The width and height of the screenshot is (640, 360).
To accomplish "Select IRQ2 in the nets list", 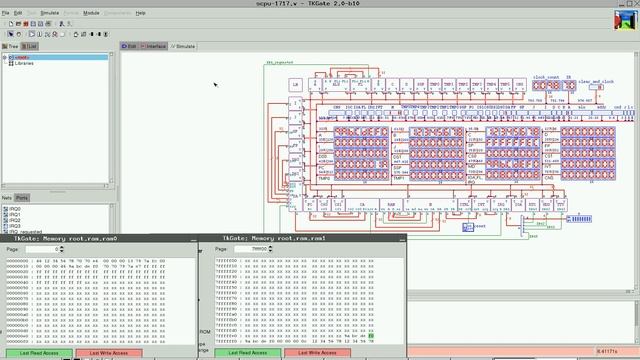I will coord(15,220).
